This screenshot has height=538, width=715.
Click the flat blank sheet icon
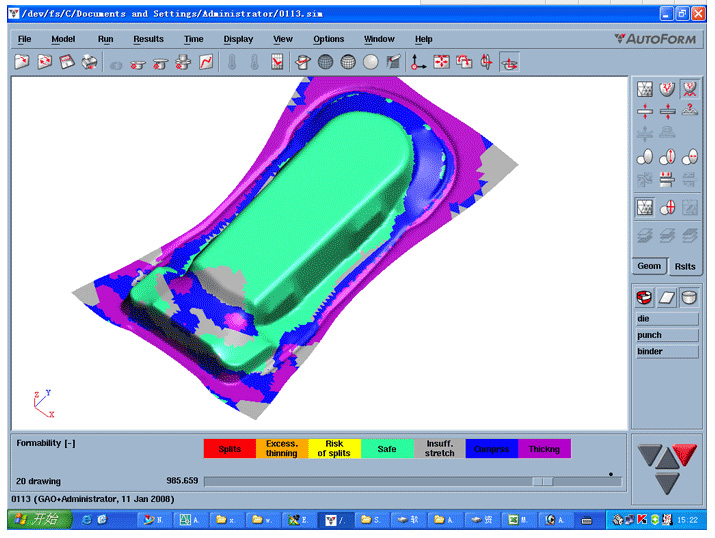click(x=667, y=297)
